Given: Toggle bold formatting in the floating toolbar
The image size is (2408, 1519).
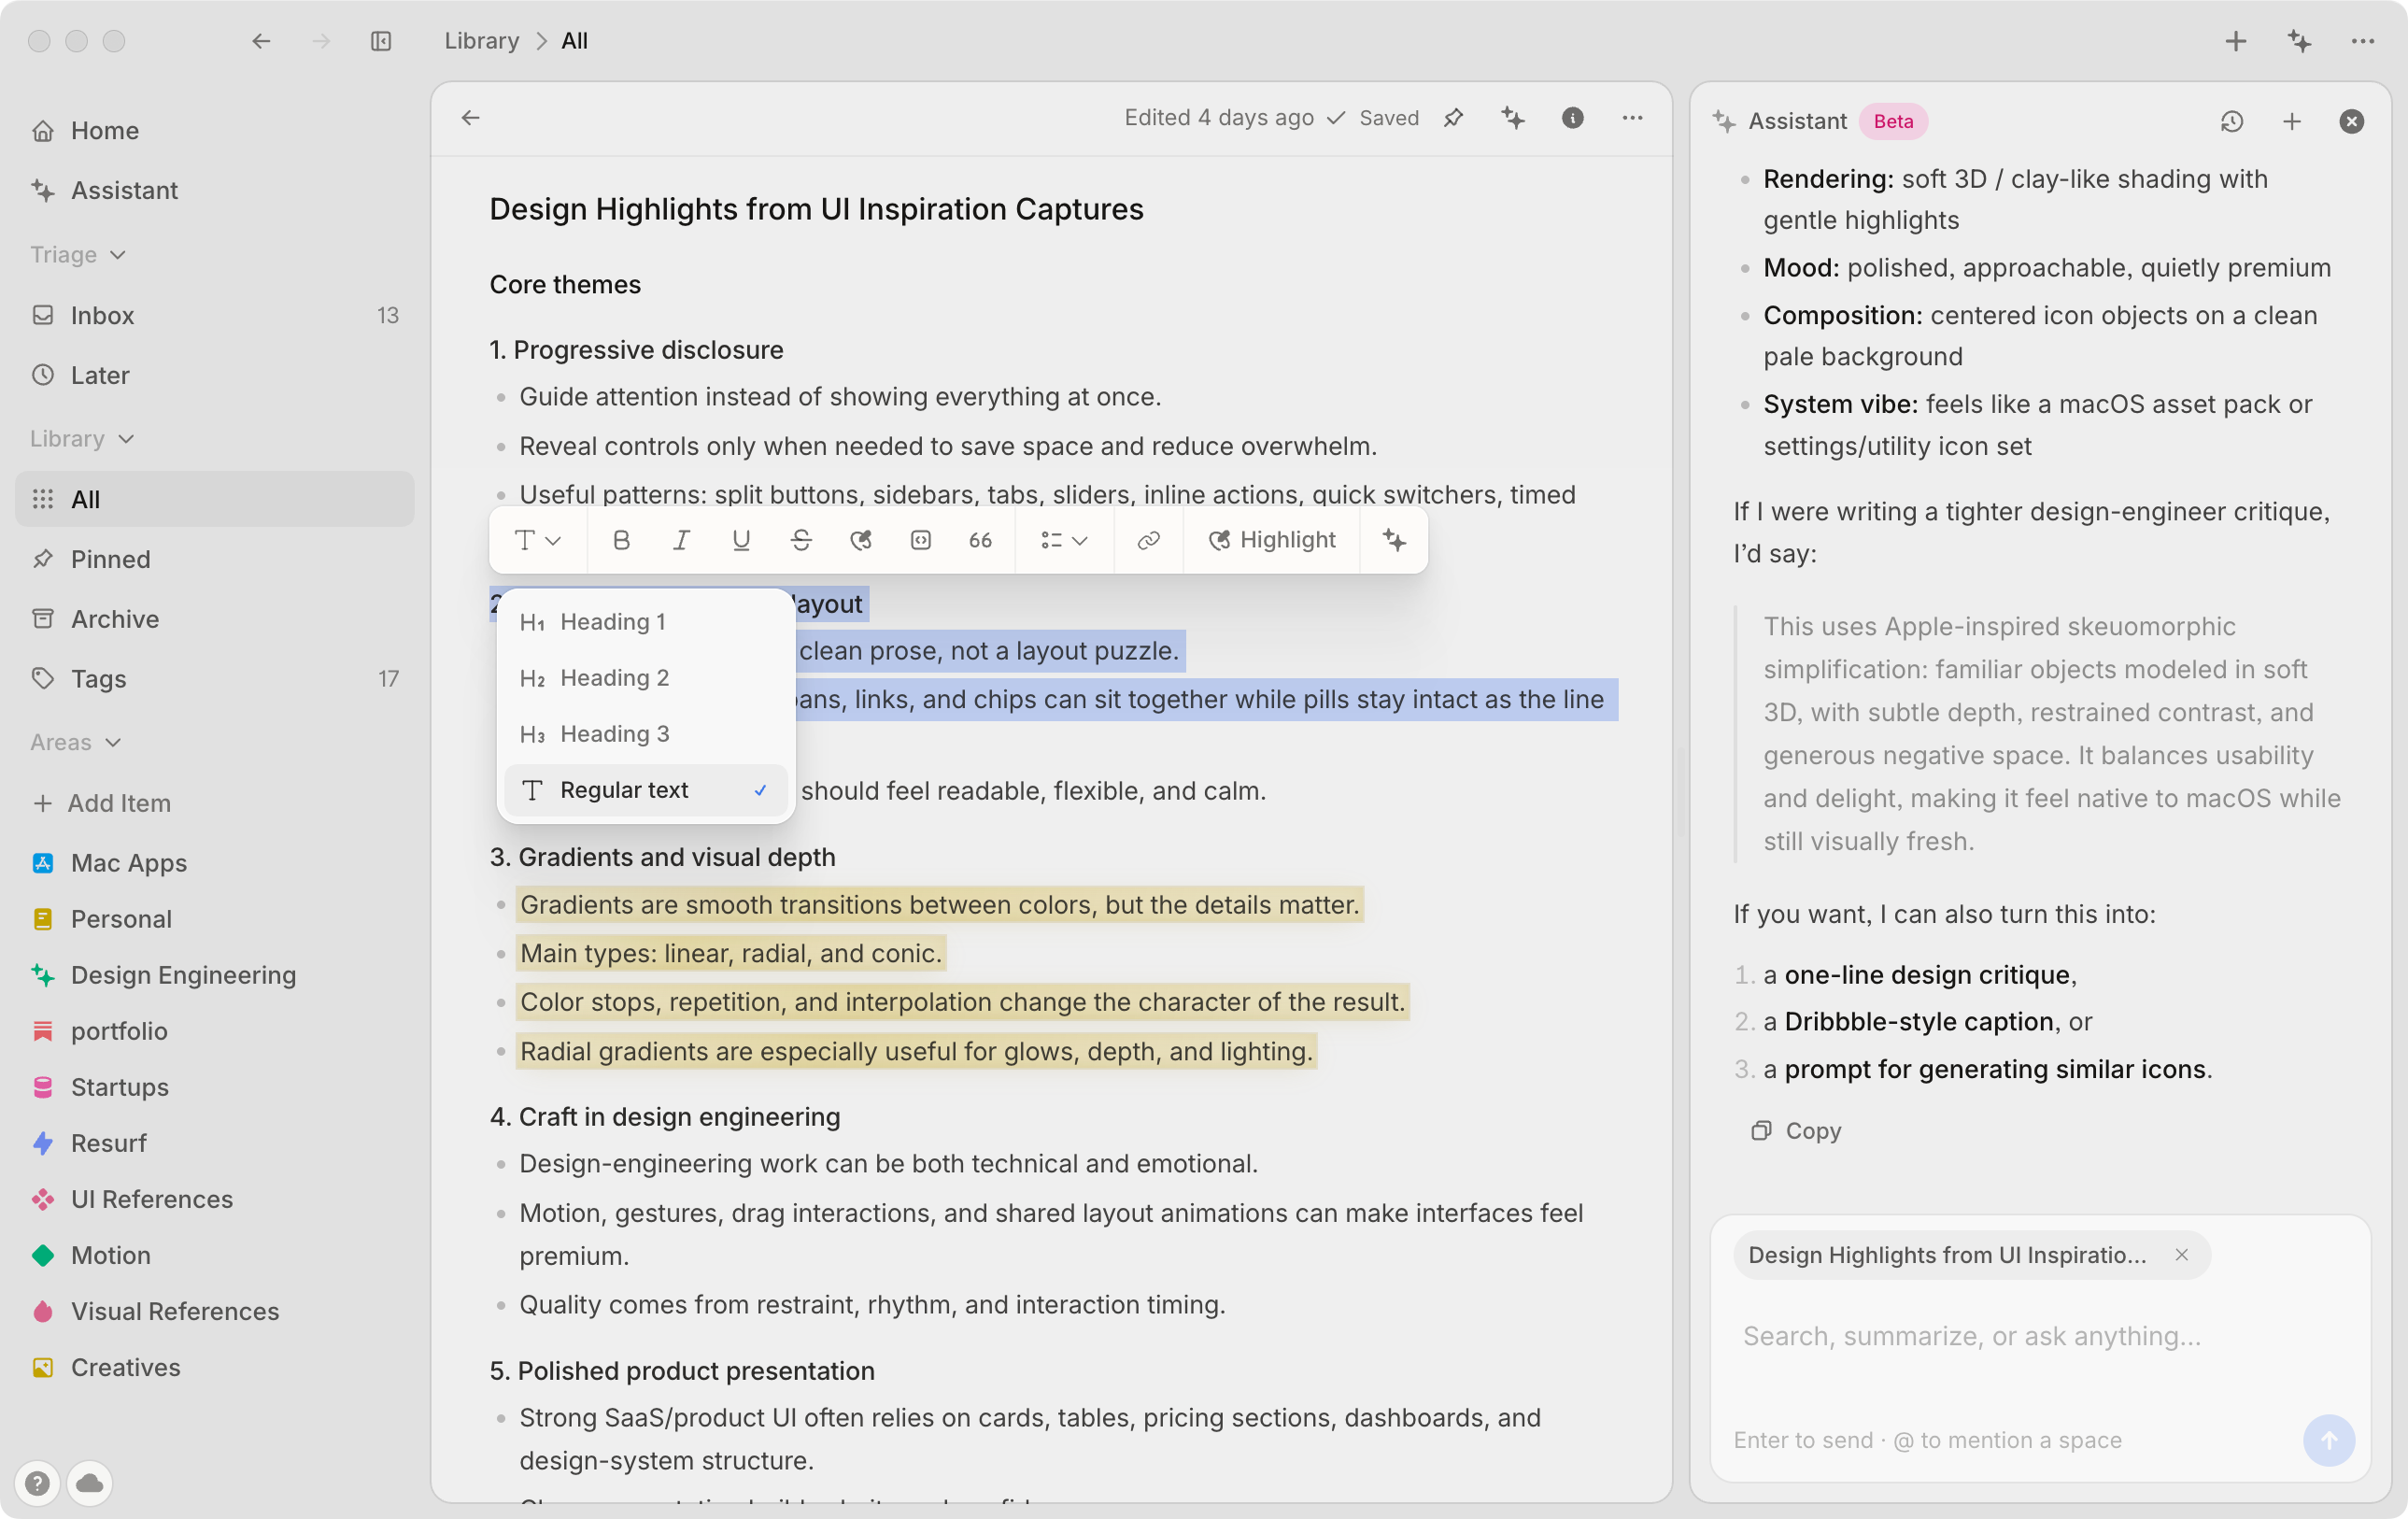Looking at the screenshot, I should pyautogui.click(x=621, y=540).
